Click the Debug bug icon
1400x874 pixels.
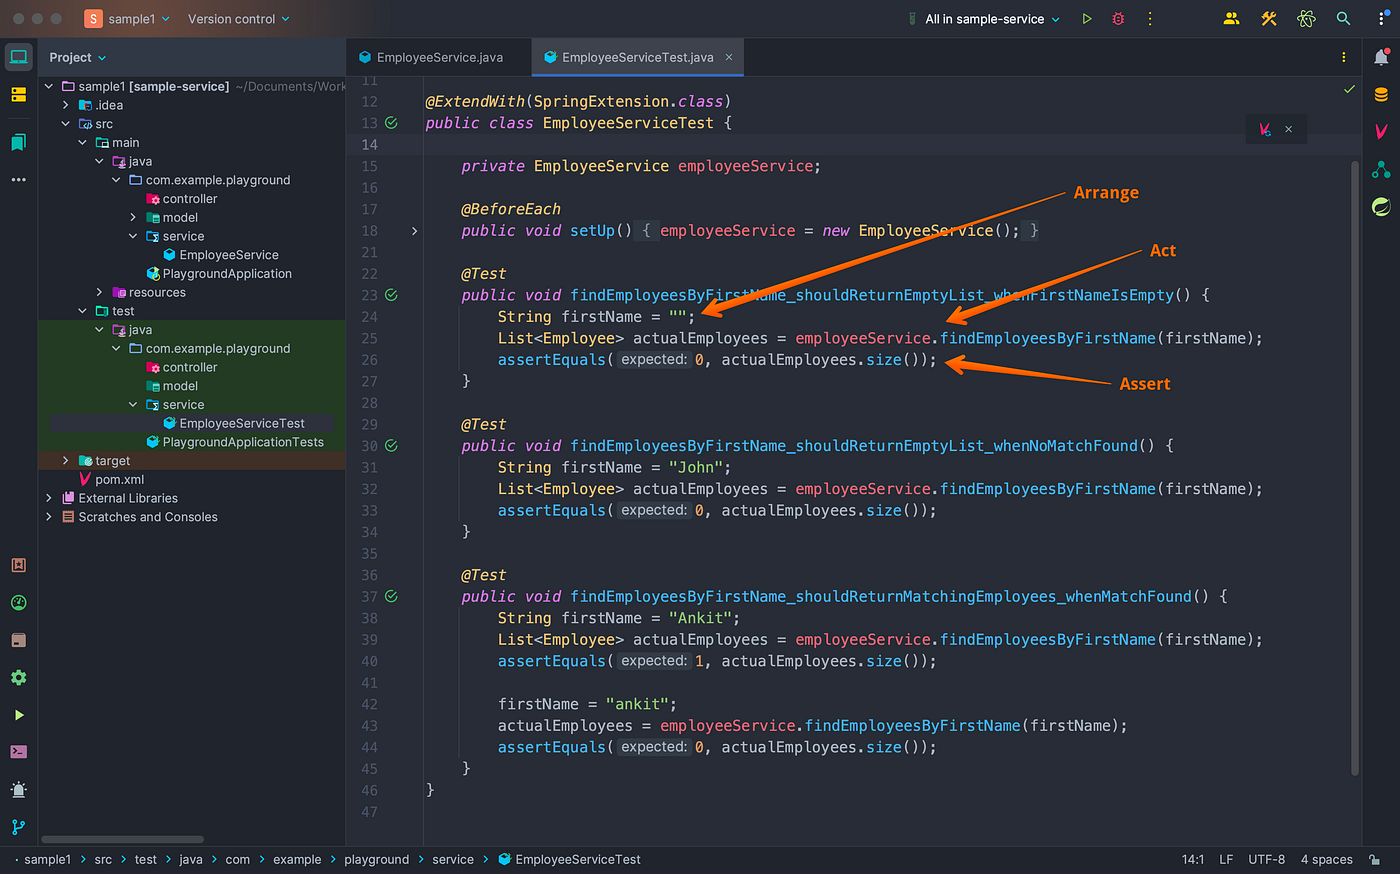coord(1118,19)
